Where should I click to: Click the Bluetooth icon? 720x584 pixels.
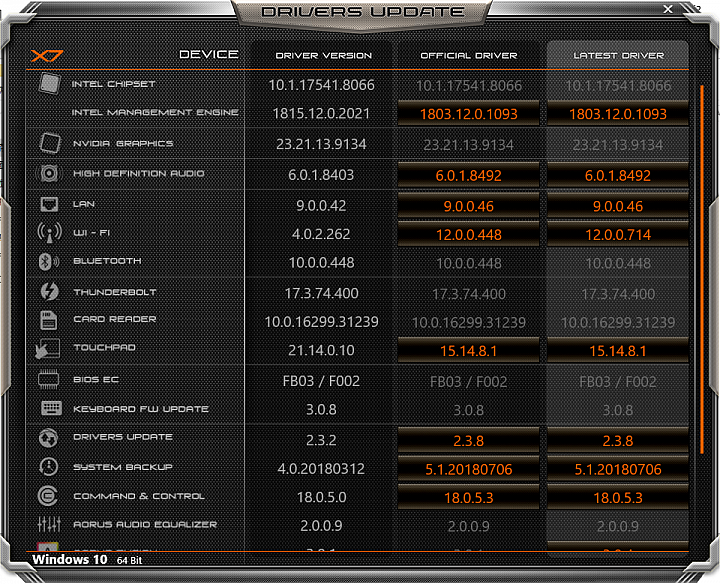click(x=48, y=261)
